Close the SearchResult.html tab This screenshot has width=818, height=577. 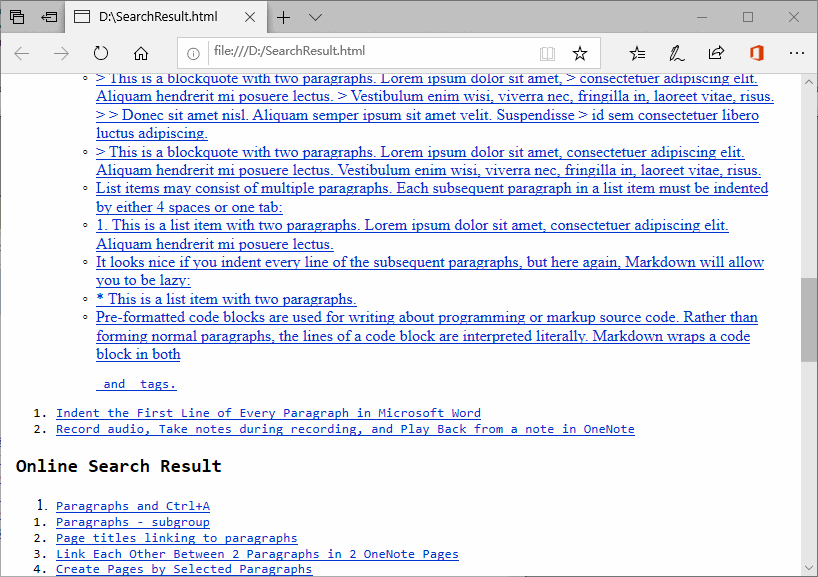(250, 17)
